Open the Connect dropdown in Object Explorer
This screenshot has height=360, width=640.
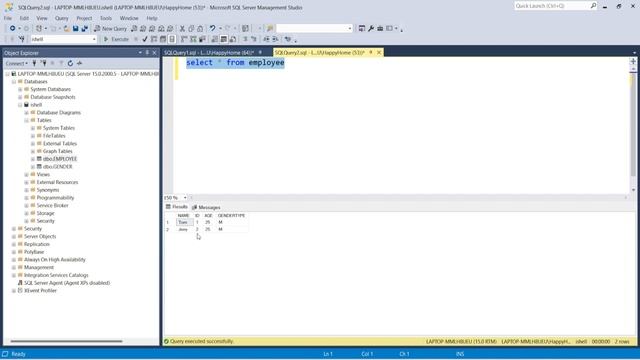(16, 63)
